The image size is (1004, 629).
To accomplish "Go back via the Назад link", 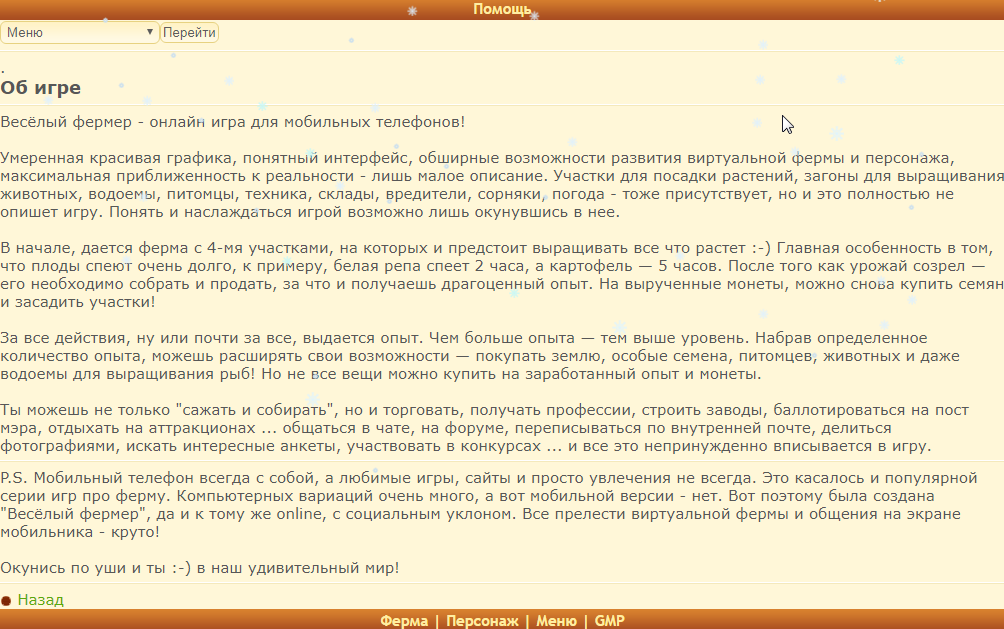I will coord(40,600).
